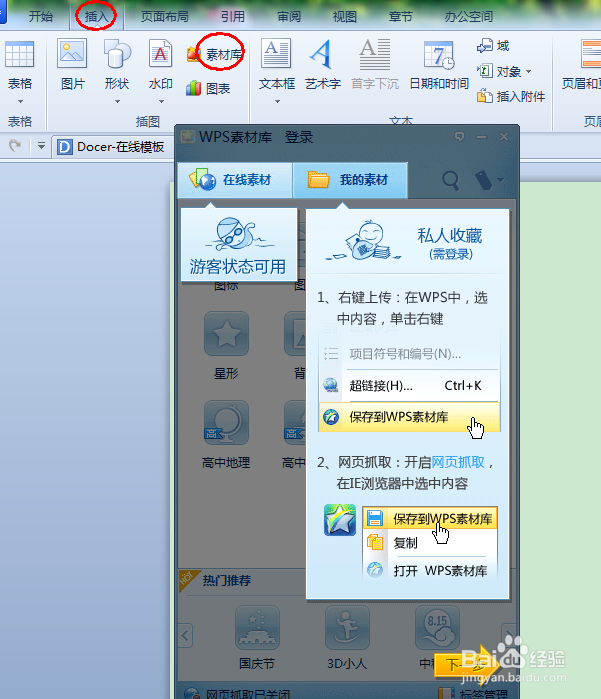Expand the 文本框 dropdown arrow
The image size is (601, 699).
pos(277,102)
